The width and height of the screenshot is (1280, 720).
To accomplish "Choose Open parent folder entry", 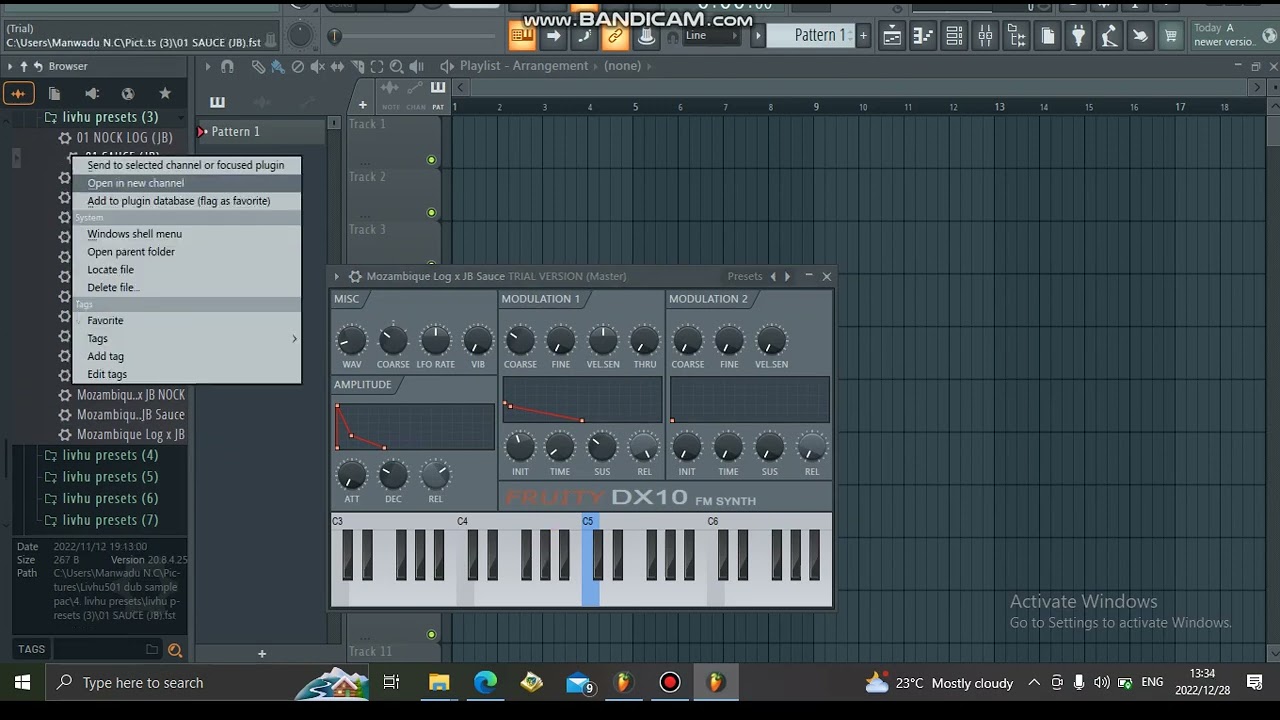I will click(x=186, y=252).
